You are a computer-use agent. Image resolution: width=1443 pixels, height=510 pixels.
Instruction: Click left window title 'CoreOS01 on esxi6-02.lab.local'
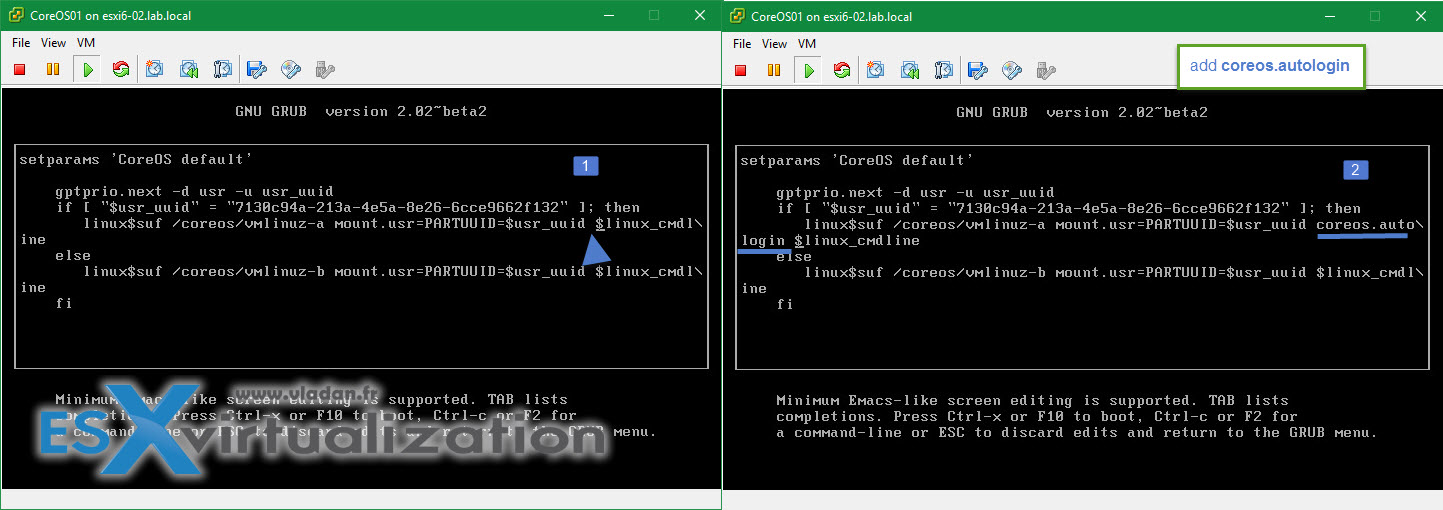[x=122, y=15]
